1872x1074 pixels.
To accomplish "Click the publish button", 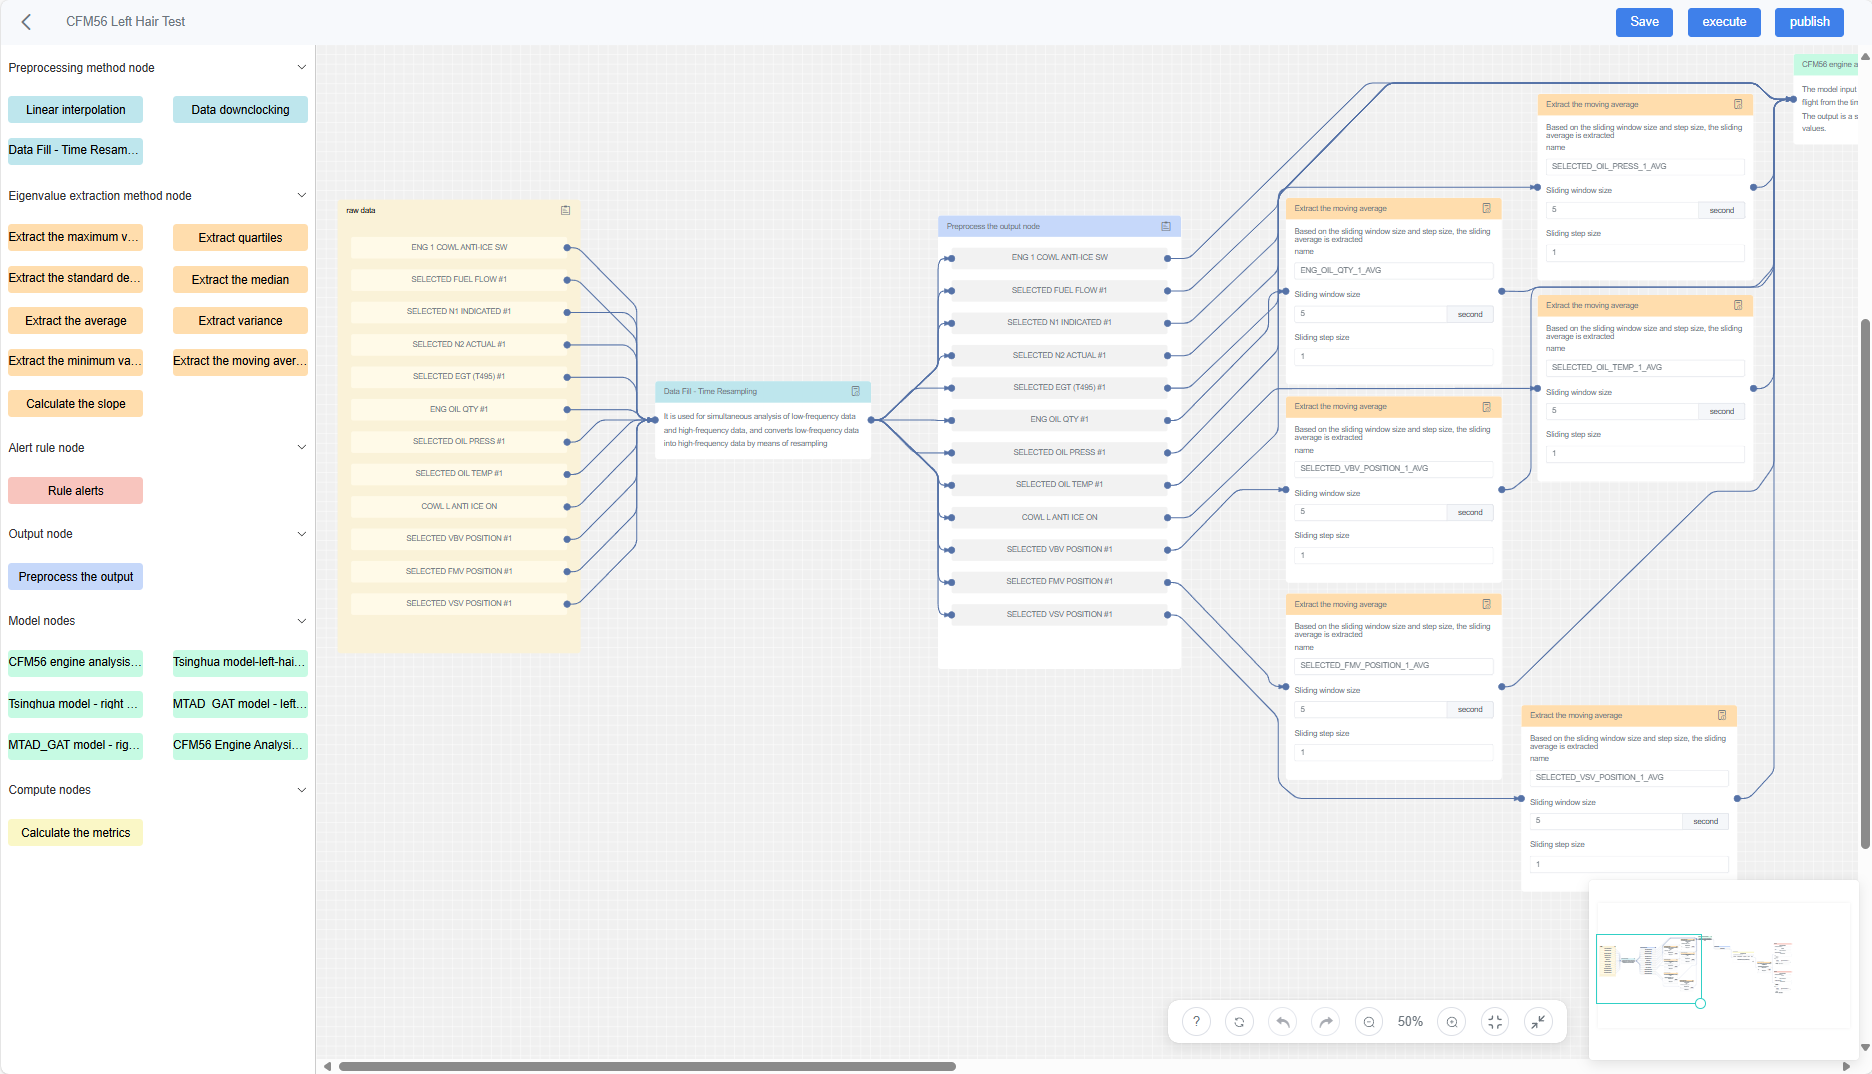I will [x=1809, y=21].
